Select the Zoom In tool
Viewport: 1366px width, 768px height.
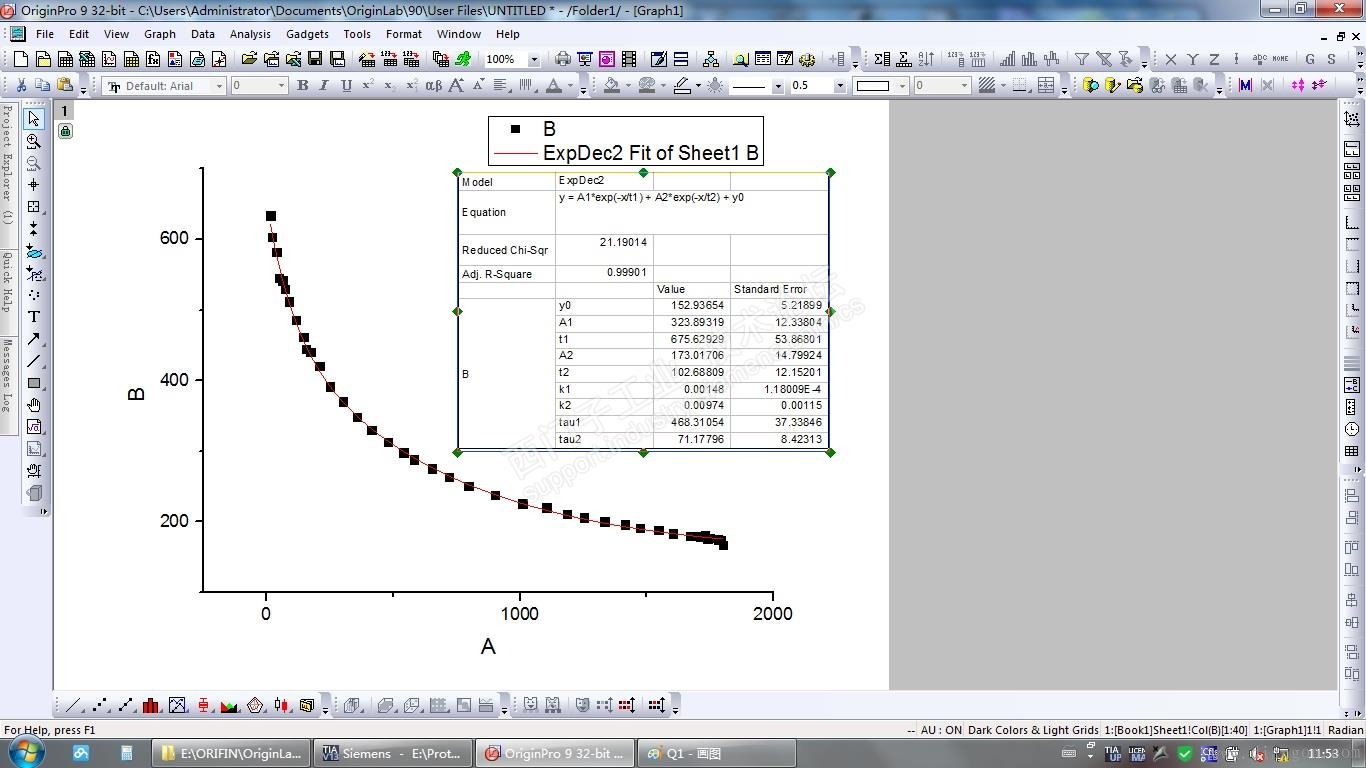tap(34, 141)
